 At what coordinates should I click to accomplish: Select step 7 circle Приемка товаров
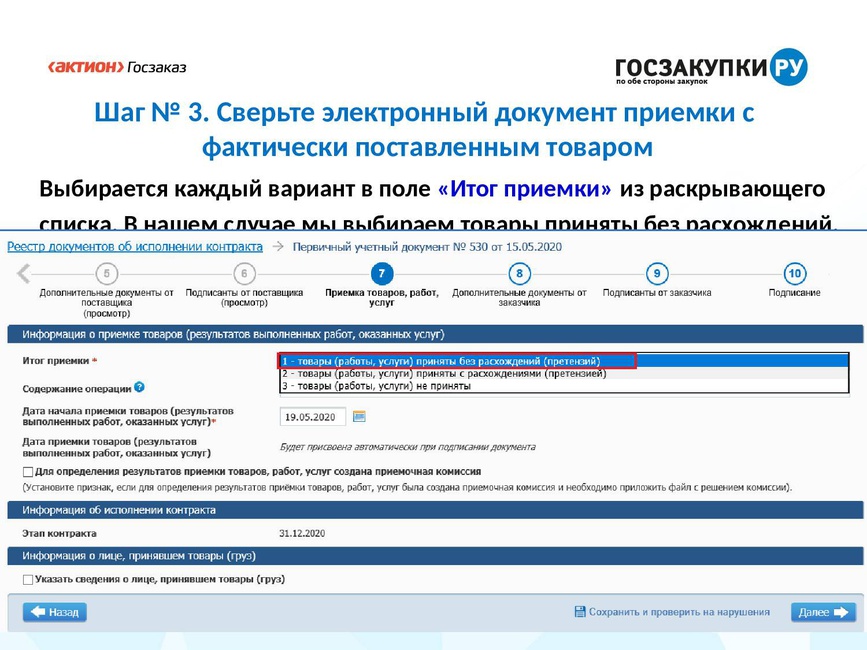pyautogui.click(x=382, y=273)
